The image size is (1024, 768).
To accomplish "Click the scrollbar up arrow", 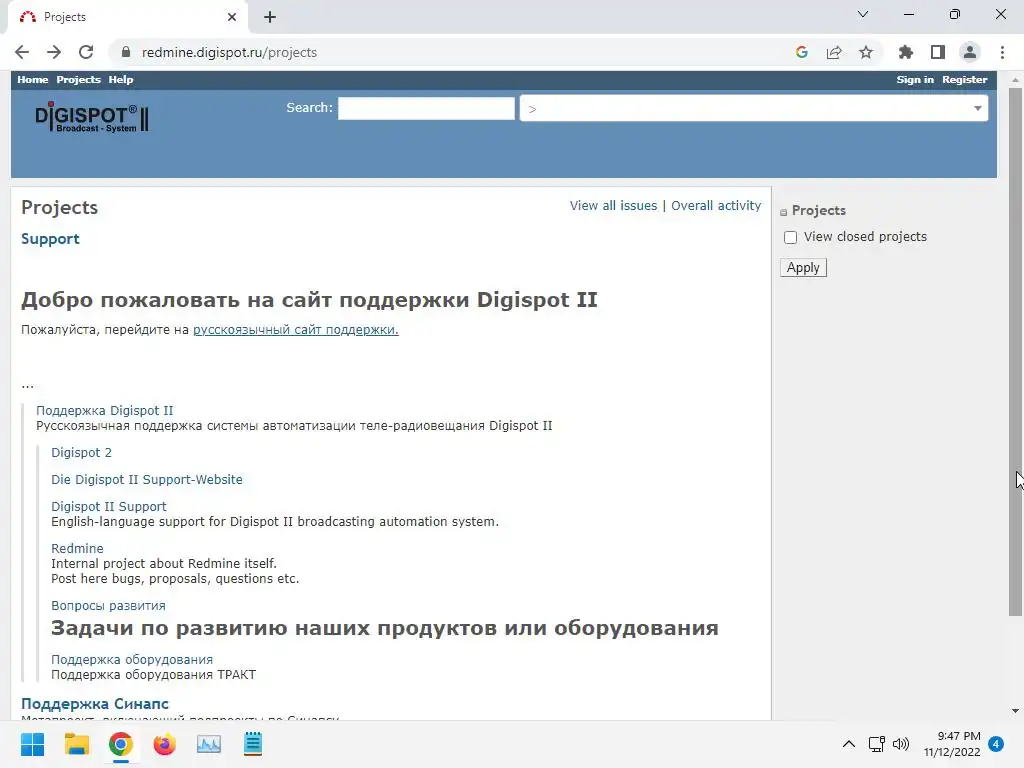I will [x=1015, y=80].
